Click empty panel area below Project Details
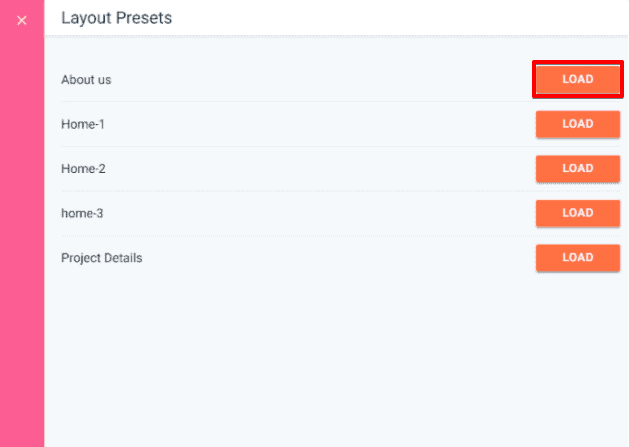This screenshot has width=629, height=447. pos(330,360)
